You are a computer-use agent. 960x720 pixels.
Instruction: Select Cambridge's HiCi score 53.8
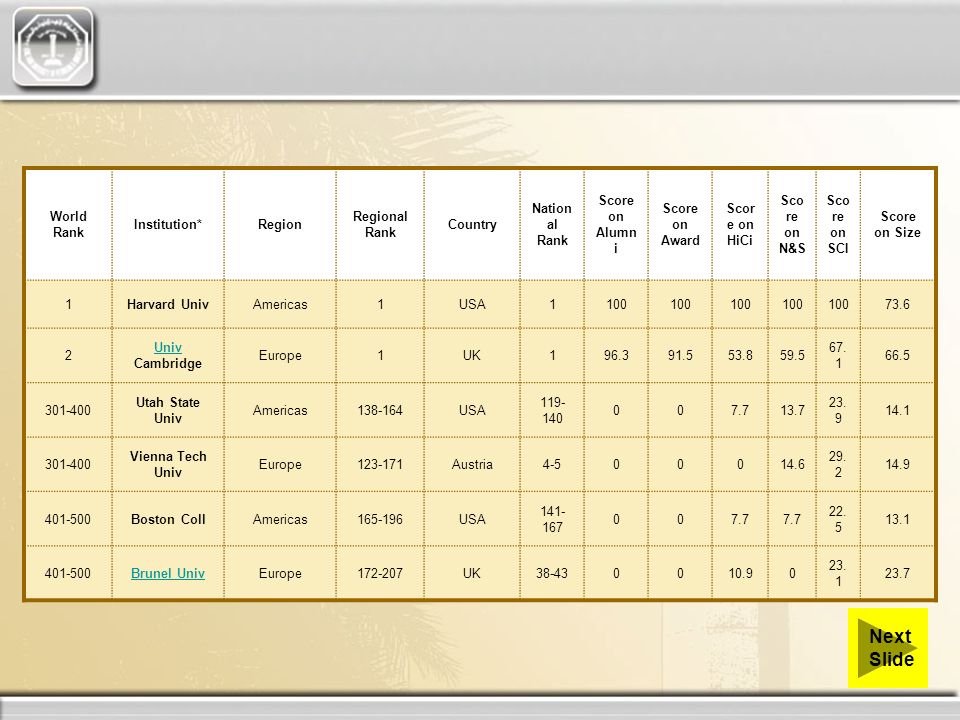(740, 355)
